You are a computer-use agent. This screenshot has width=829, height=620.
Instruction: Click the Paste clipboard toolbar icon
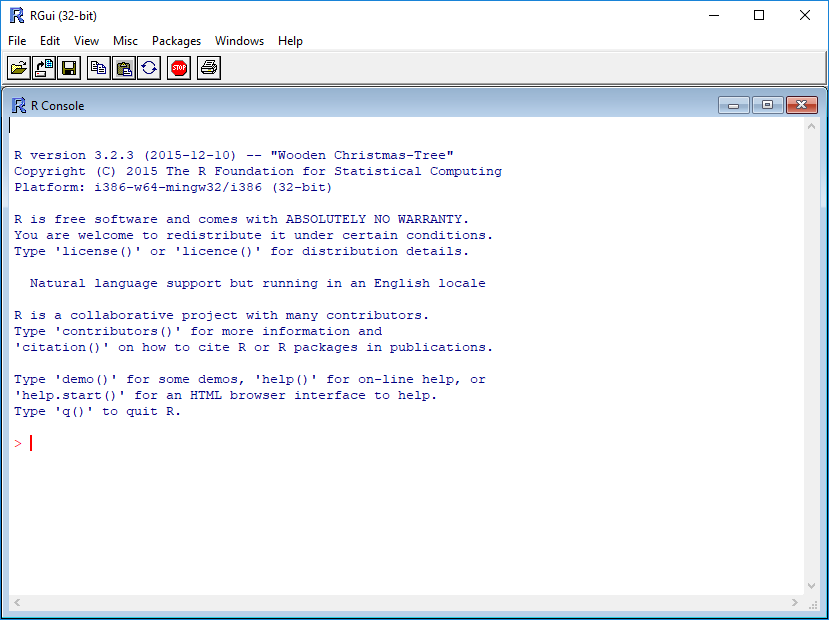[124, 68]
